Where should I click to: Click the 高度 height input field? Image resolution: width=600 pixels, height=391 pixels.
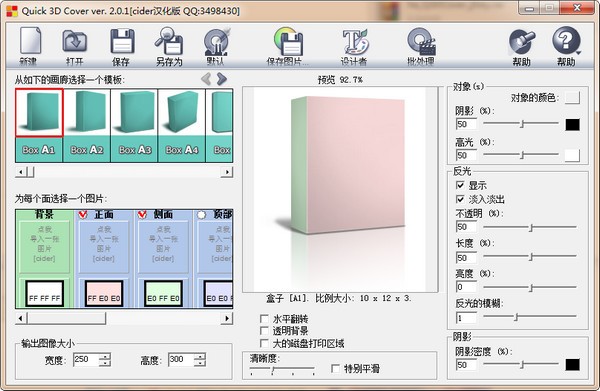tap(181, 359)
